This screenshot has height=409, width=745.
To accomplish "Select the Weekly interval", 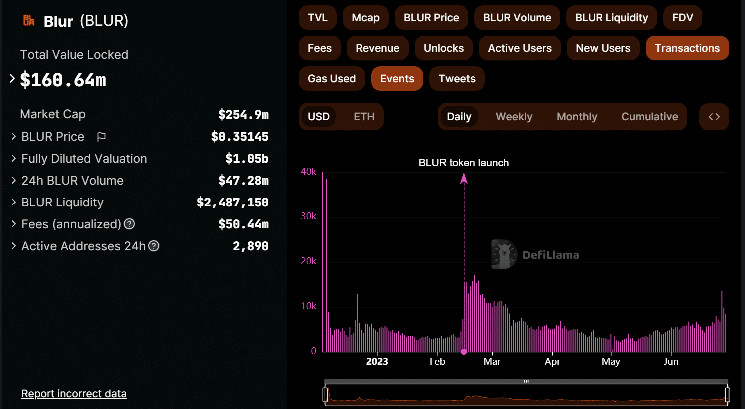I will pos(514,116).
